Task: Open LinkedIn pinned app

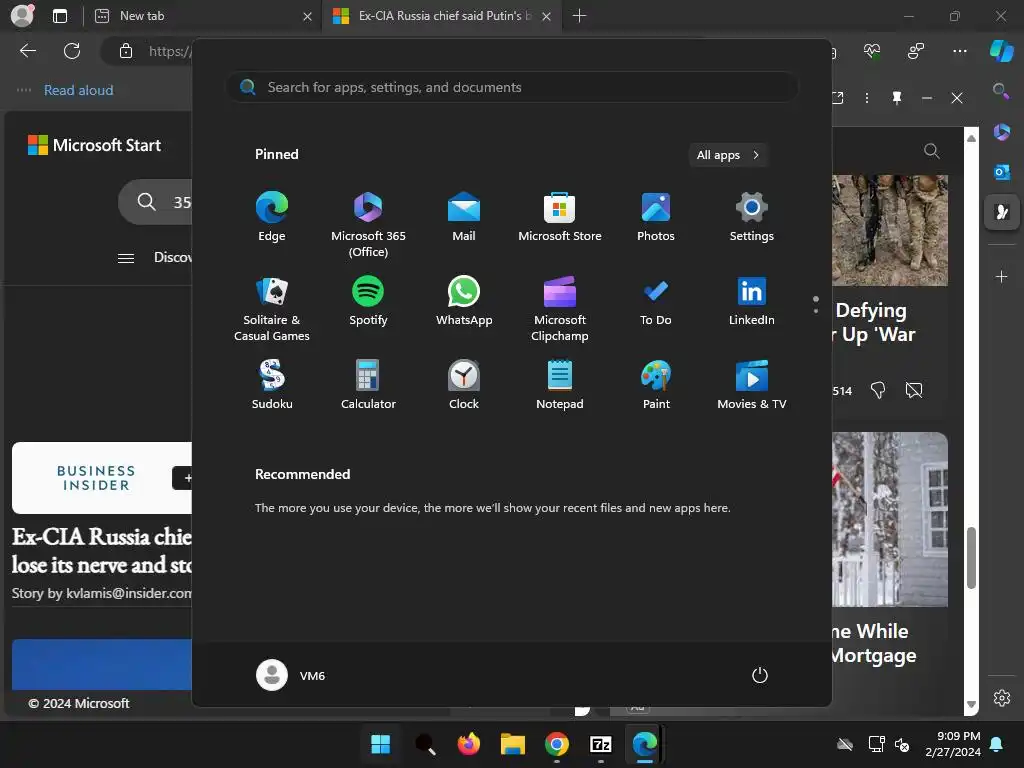Action: (x=752, y=301)
